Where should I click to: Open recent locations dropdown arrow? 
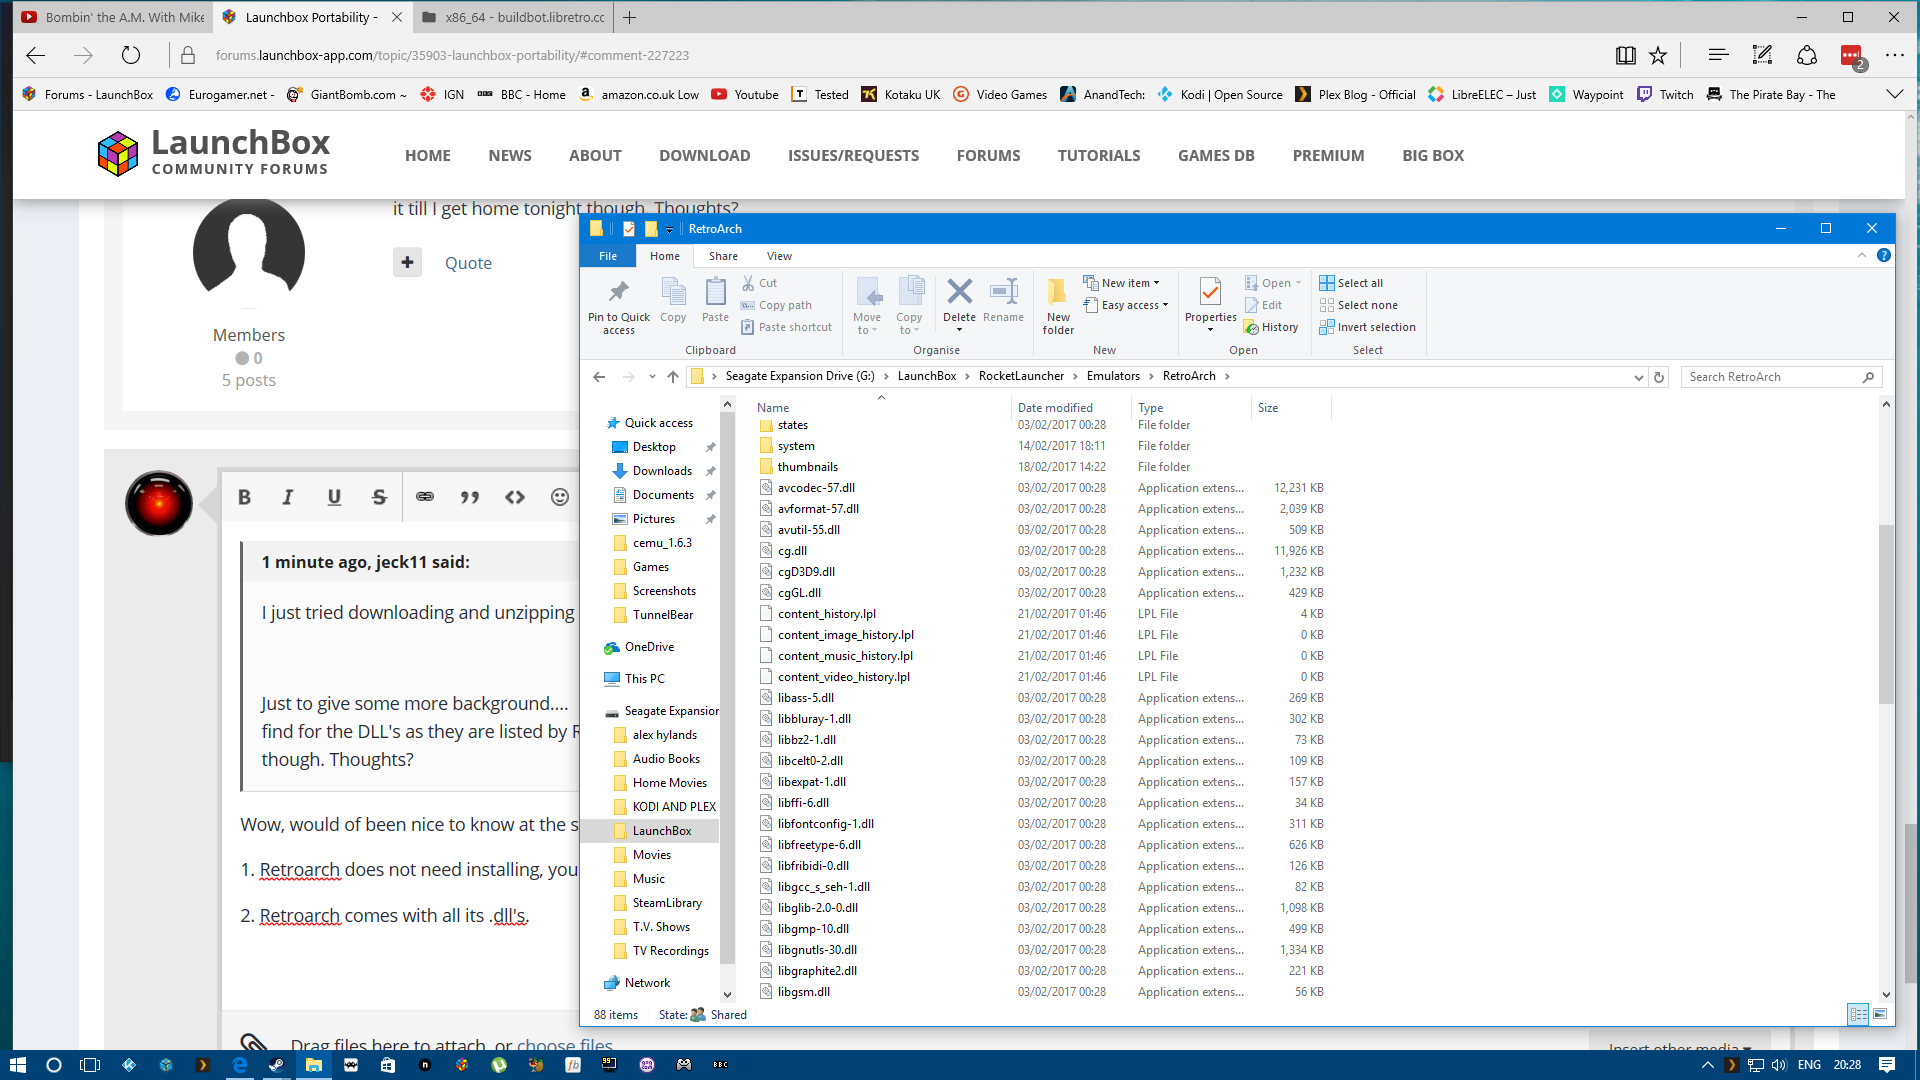652,377
